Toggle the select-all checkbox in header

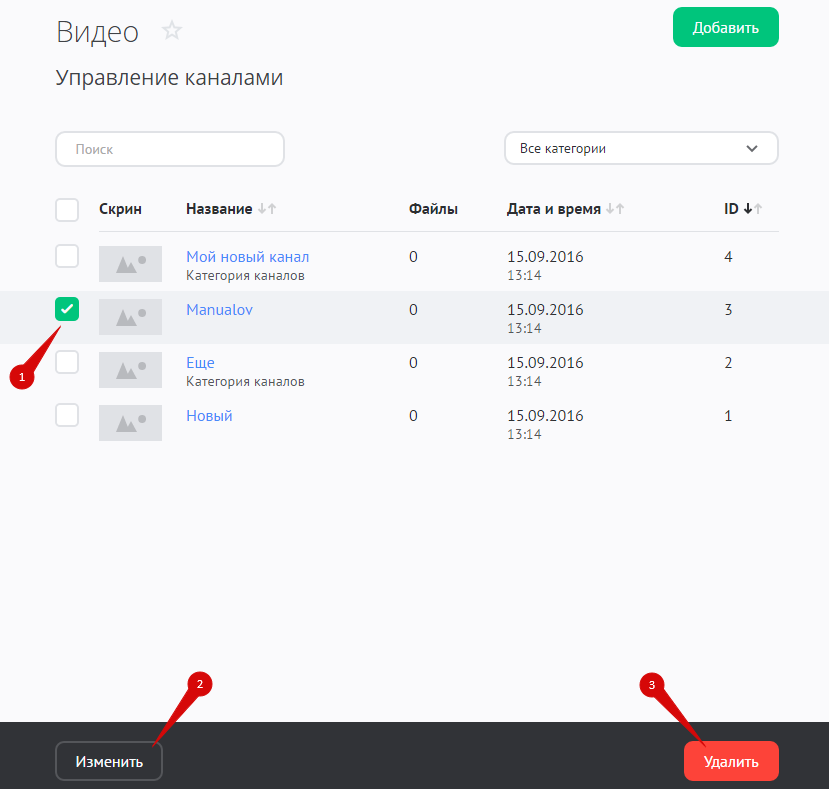click(67, 210)
